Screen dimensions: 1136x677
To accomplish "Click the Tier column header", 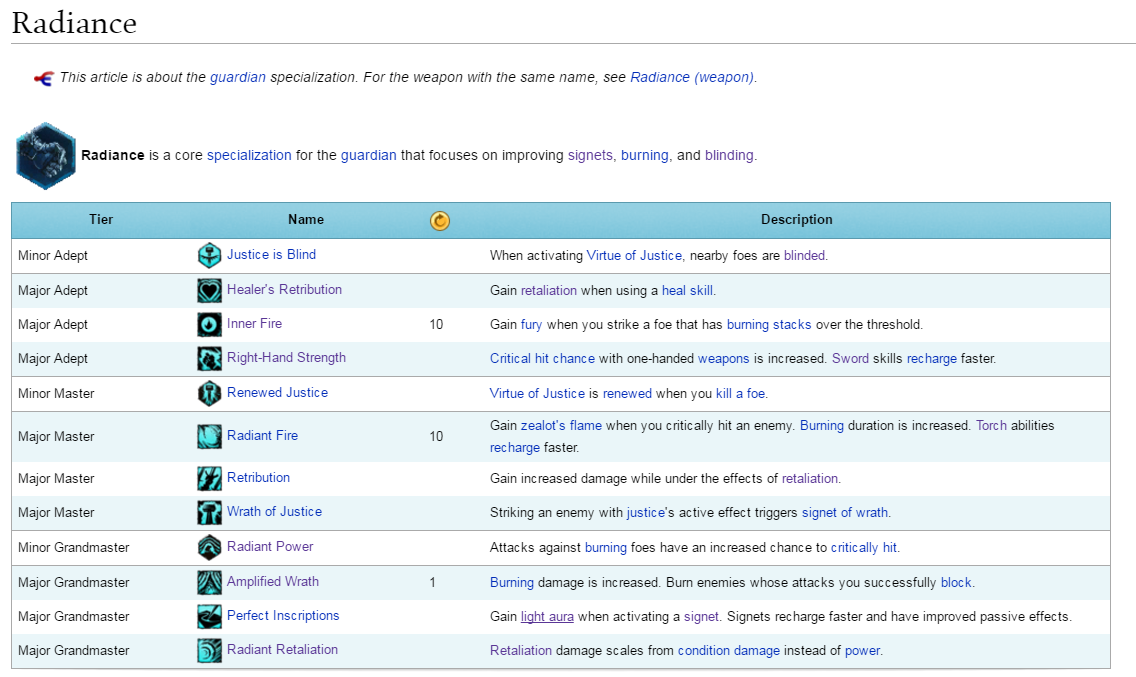I will coord(101,220).
